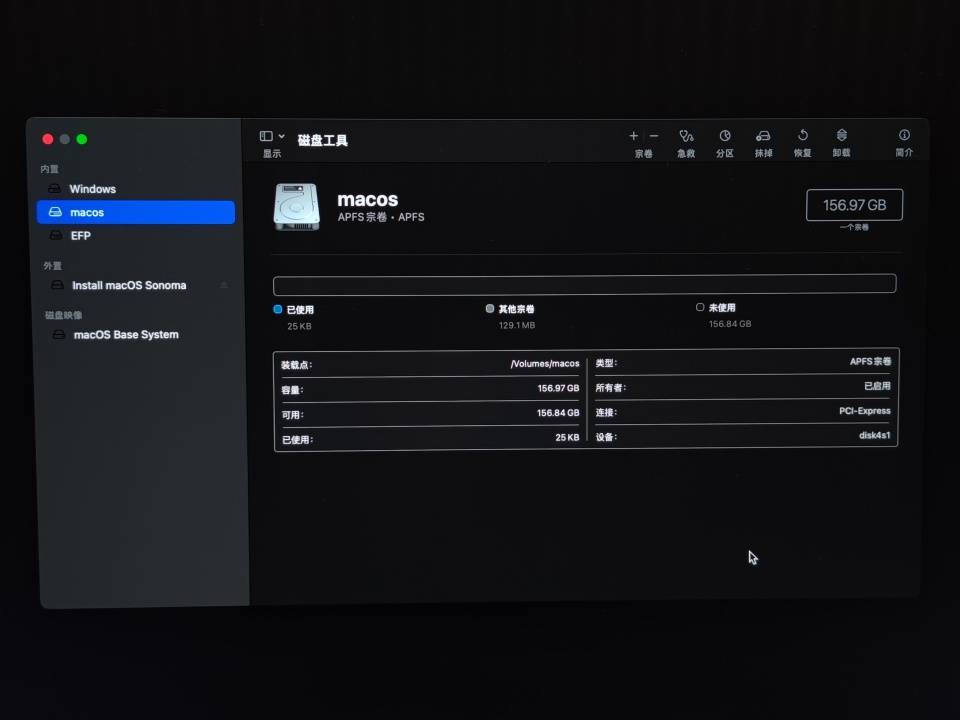Click the 其他宗卷 legend marker

(489, 308)
